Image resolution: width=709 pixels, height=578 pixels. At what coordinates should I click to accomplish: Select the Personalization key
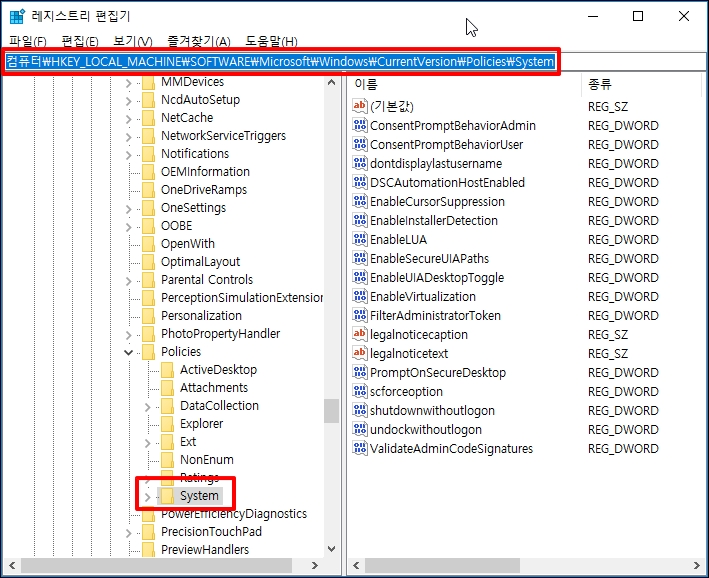coord(201,316)
